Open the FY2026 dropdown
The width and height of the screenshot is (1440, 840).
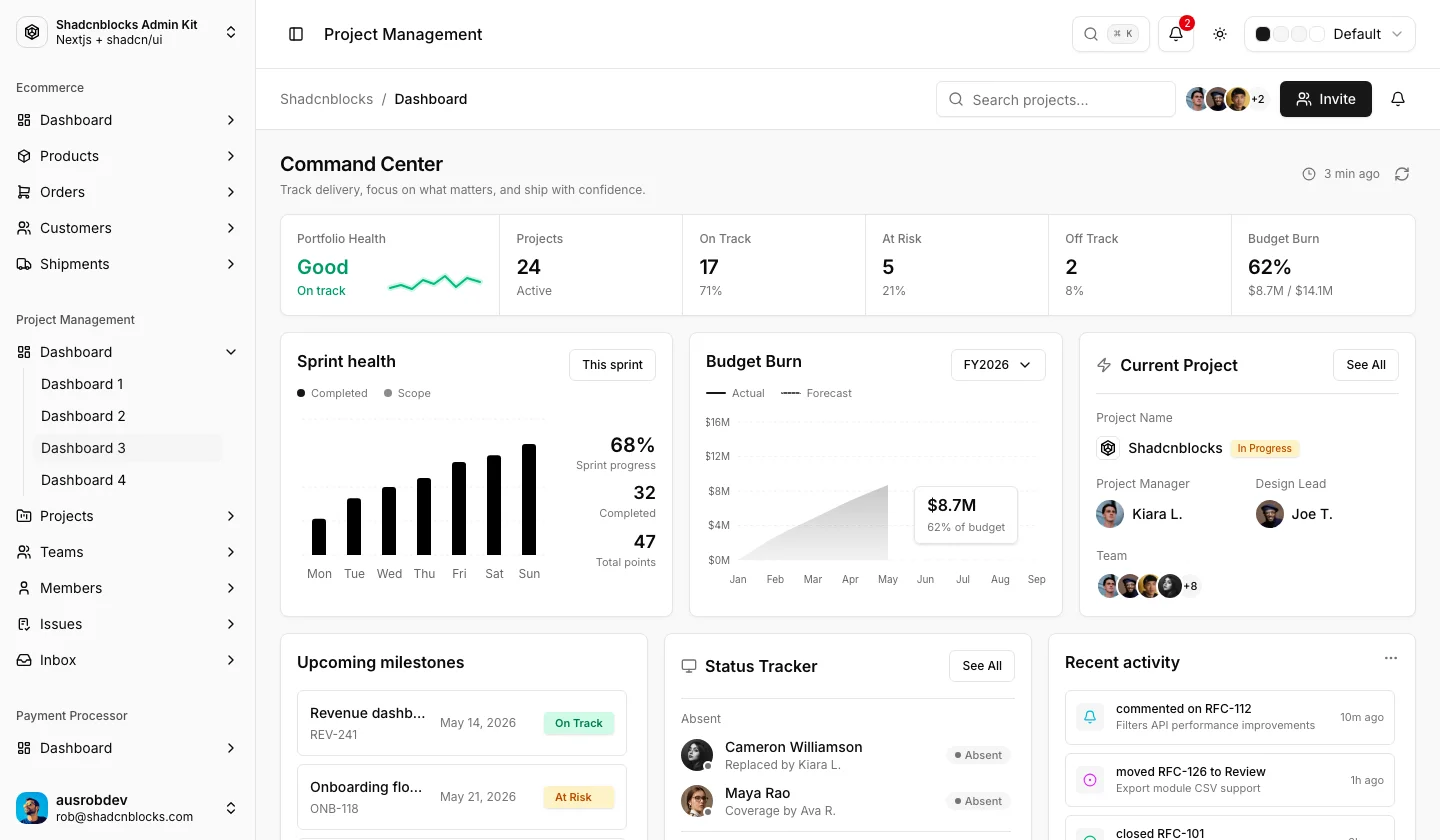998,365
